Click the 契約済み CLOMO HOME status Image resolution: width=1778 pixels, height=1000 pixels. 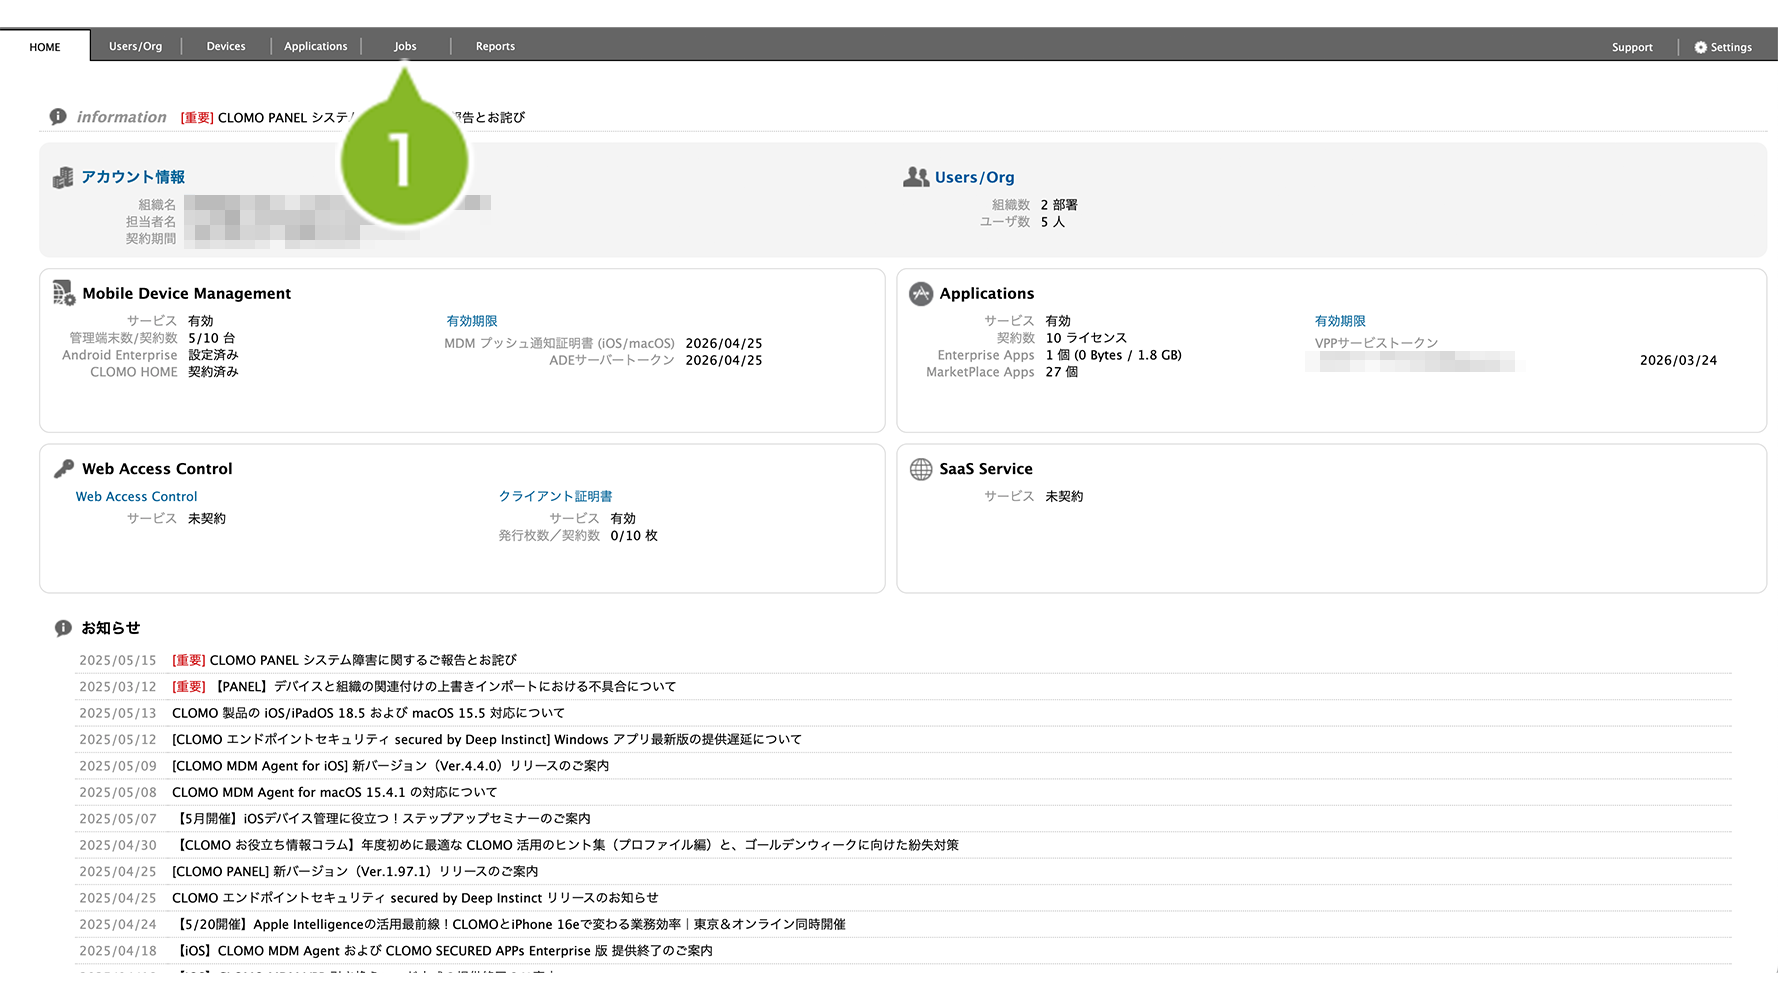coord(213,372)
